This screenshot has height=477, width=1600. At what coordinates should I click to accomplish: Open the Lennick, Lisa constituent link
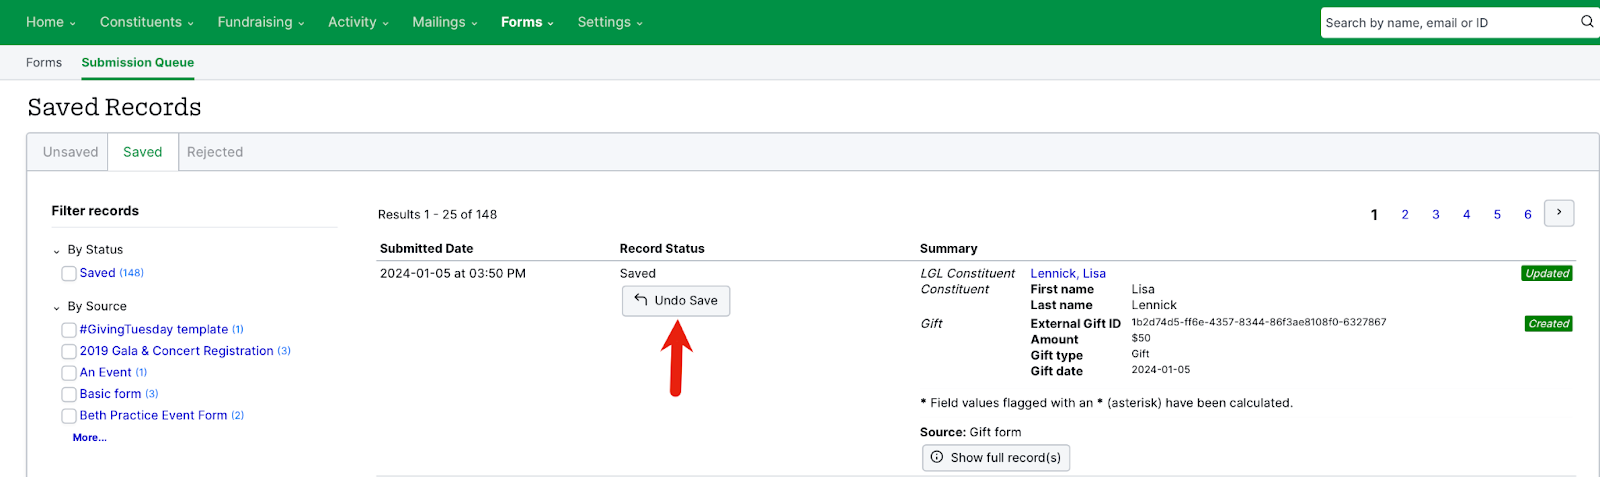1068,273
